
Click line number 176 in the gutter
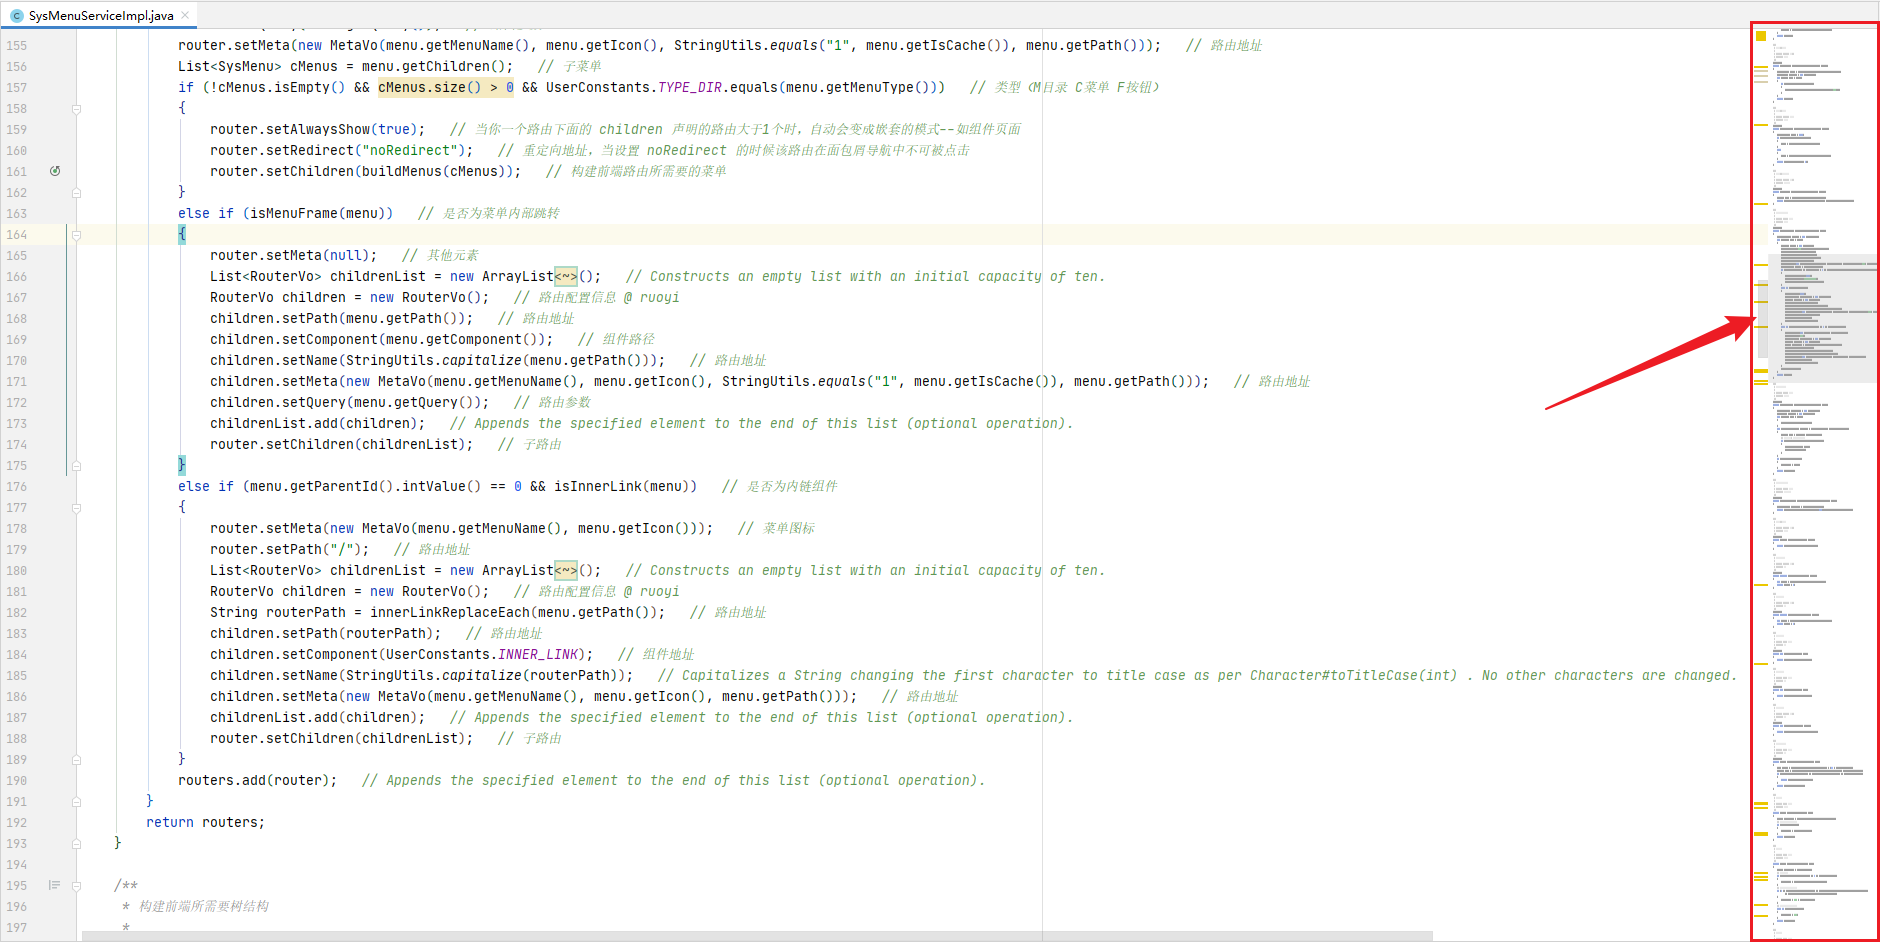click(17, 487)
